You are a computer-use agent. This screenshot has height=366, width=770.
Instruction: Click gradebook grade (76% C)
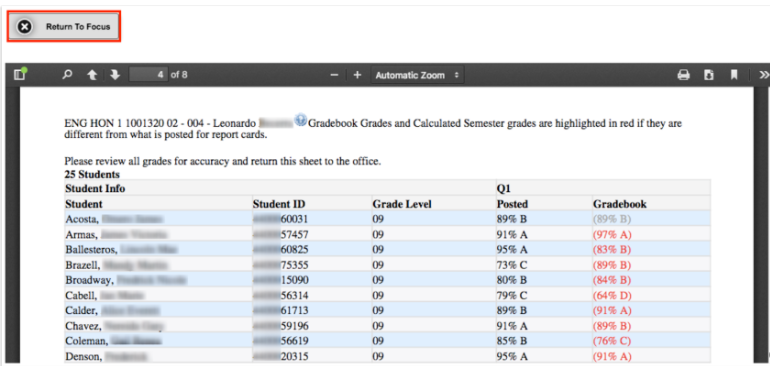(612, 341)
